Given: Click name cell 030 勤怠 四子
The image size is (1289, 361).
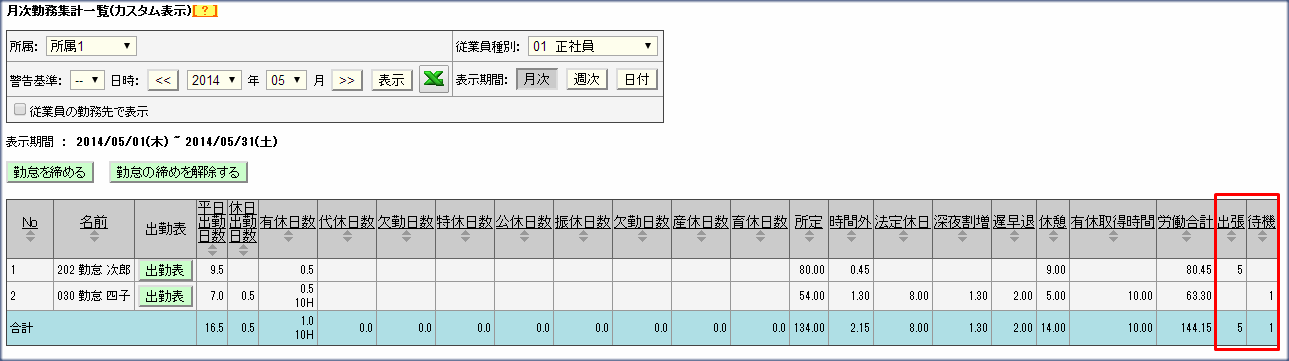Looking at the screenshot, I should pyautogui.click(x=95, y=295).
